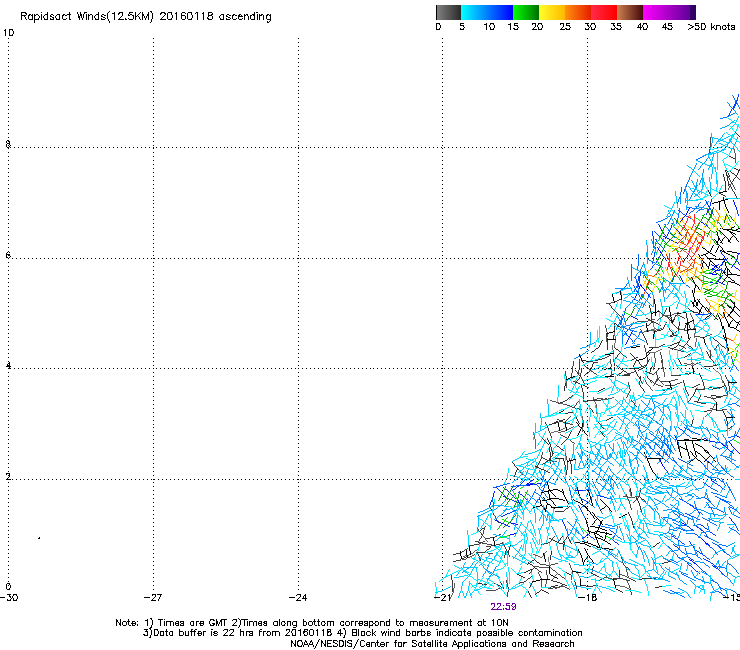Screen dimensions: 740x650
Task: Click the Rapidscat Winds title text
Action: (x=146, y=17)
